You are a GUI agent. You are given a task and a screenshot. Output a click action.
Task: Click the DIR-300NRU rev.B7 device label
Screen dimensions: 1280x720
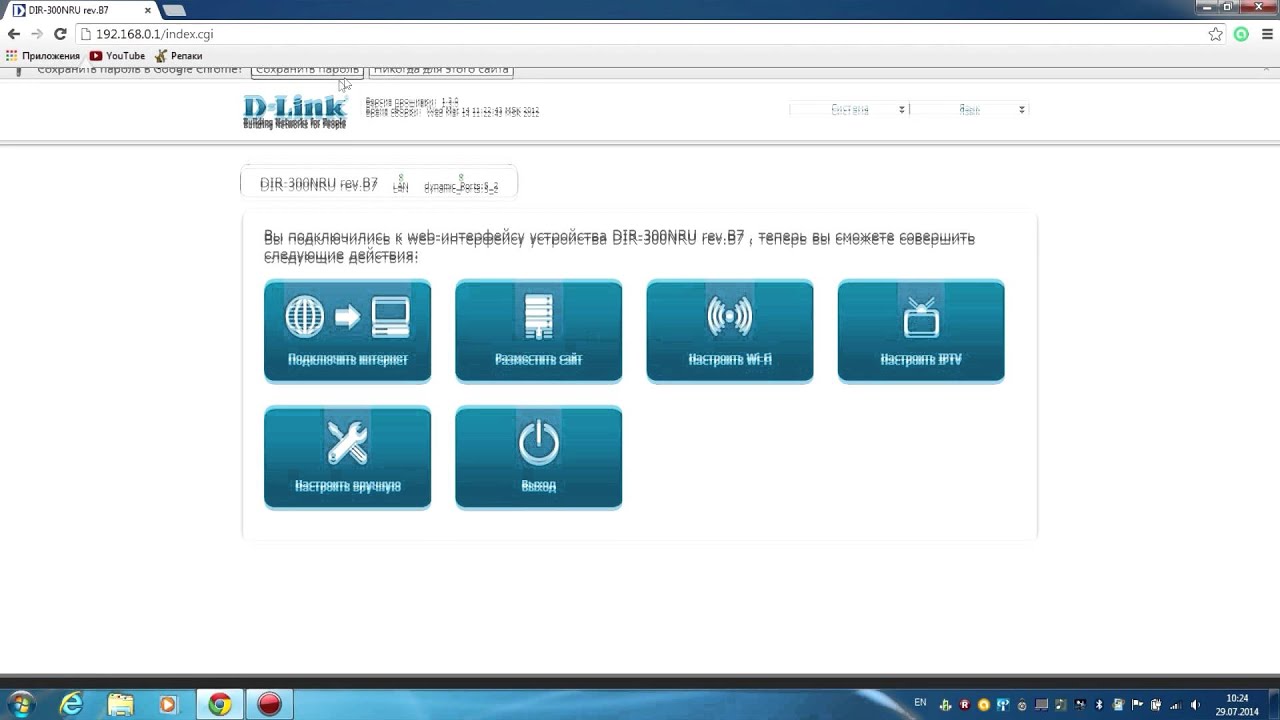(x=319, y=184)
